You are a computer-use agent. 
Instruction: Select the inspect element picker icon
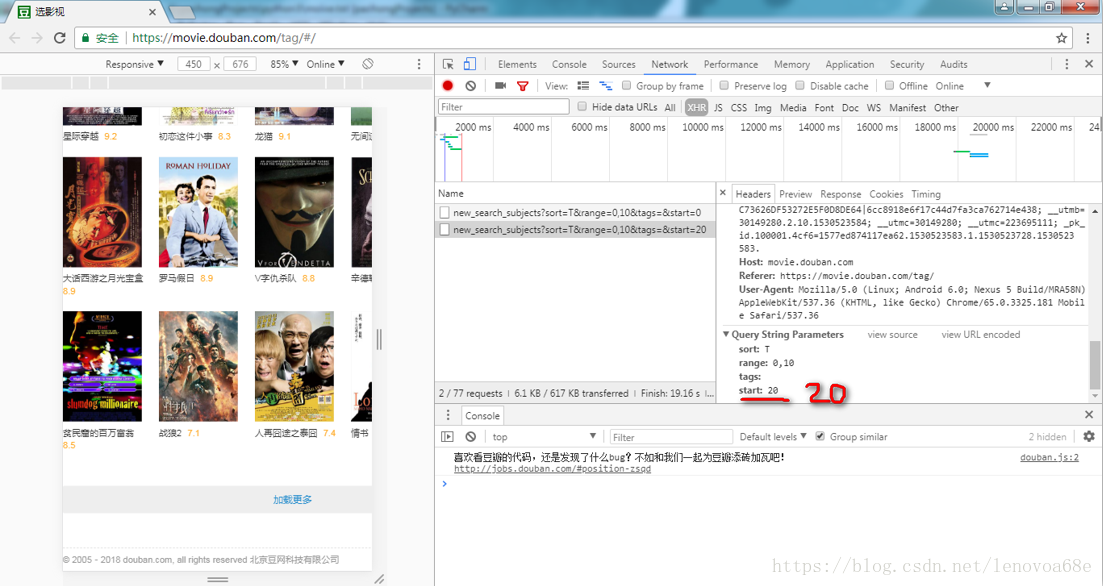pos(448,64)
